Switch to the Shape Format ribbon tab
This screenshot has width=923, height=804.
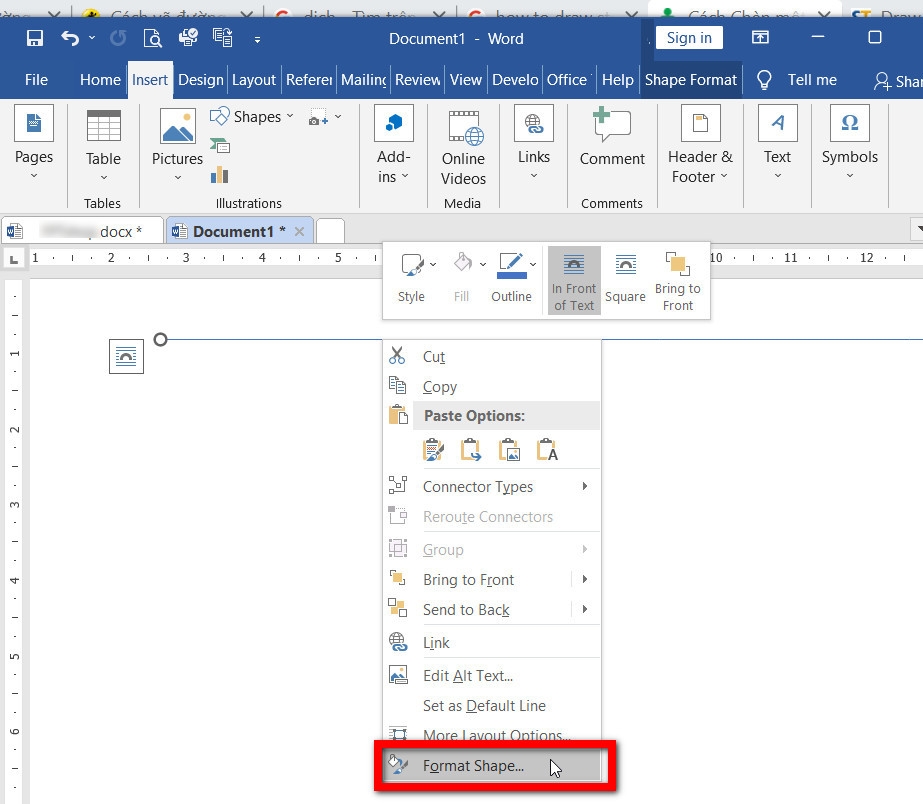[x=690, y=79]
